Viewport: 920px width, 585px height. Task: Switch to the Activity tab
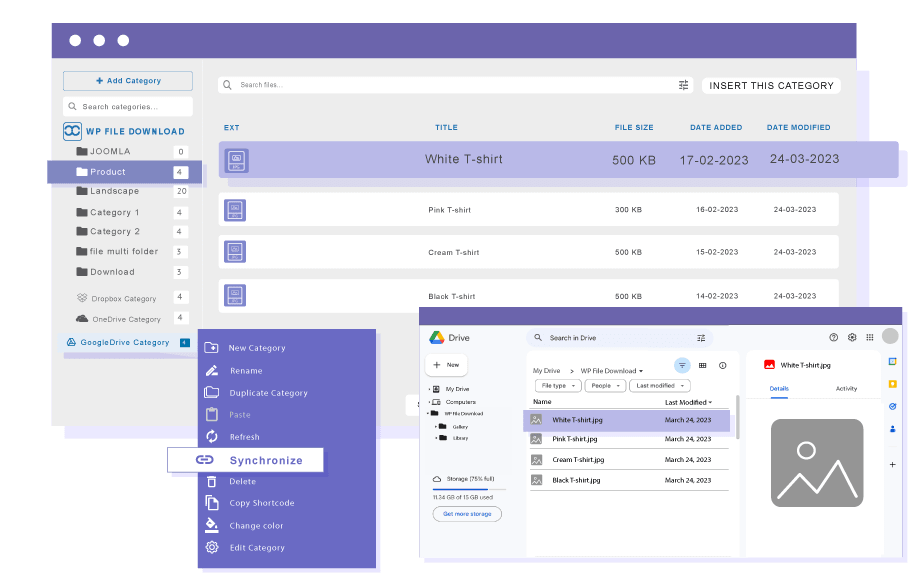click(x=846, y=389)
